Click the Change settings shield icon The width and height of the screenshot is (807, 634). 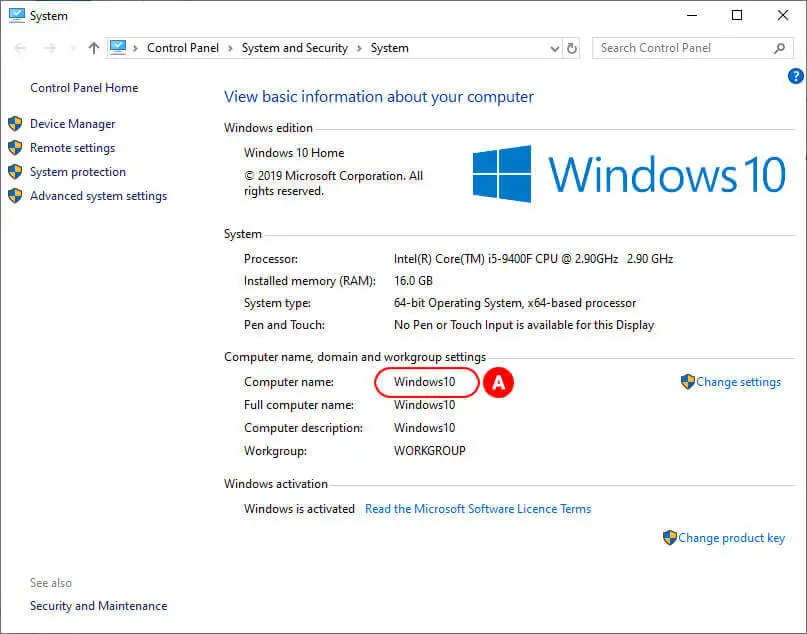[x=688, y=381]
